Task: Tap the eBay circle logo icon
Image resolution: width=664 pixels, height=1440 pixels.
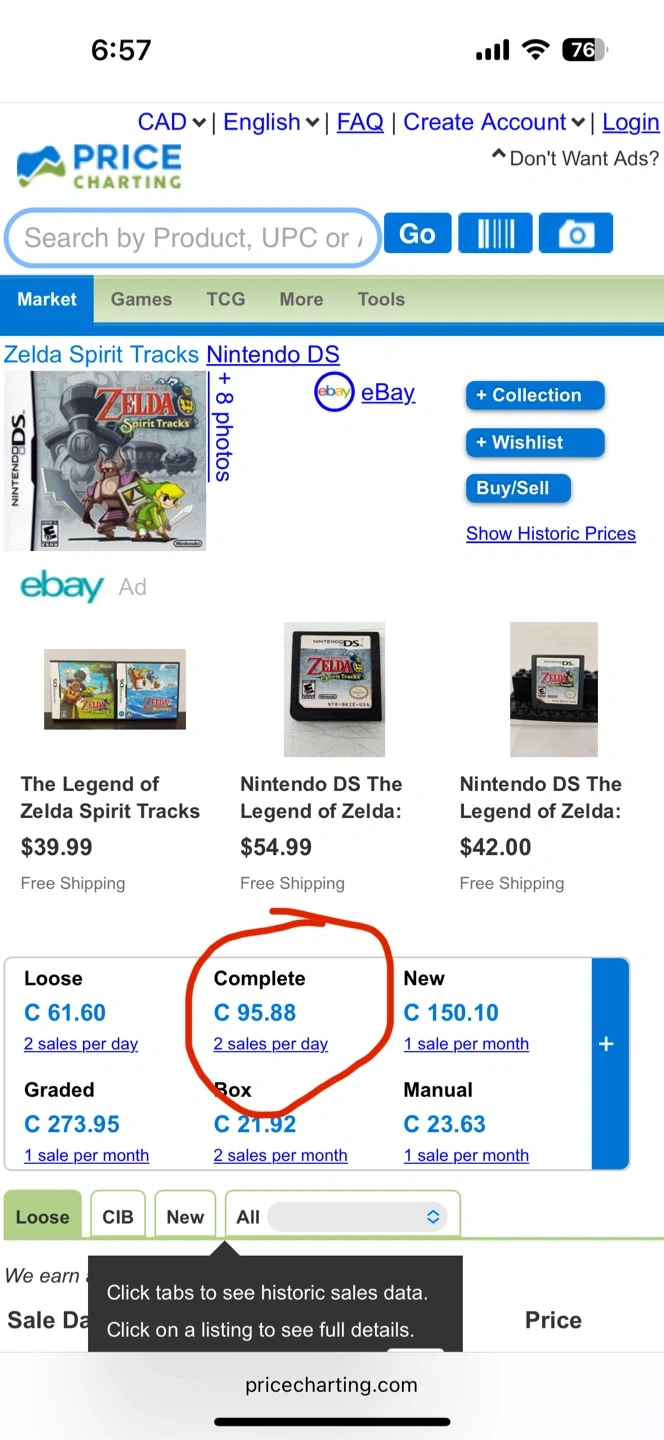Action: click(334, 393)
